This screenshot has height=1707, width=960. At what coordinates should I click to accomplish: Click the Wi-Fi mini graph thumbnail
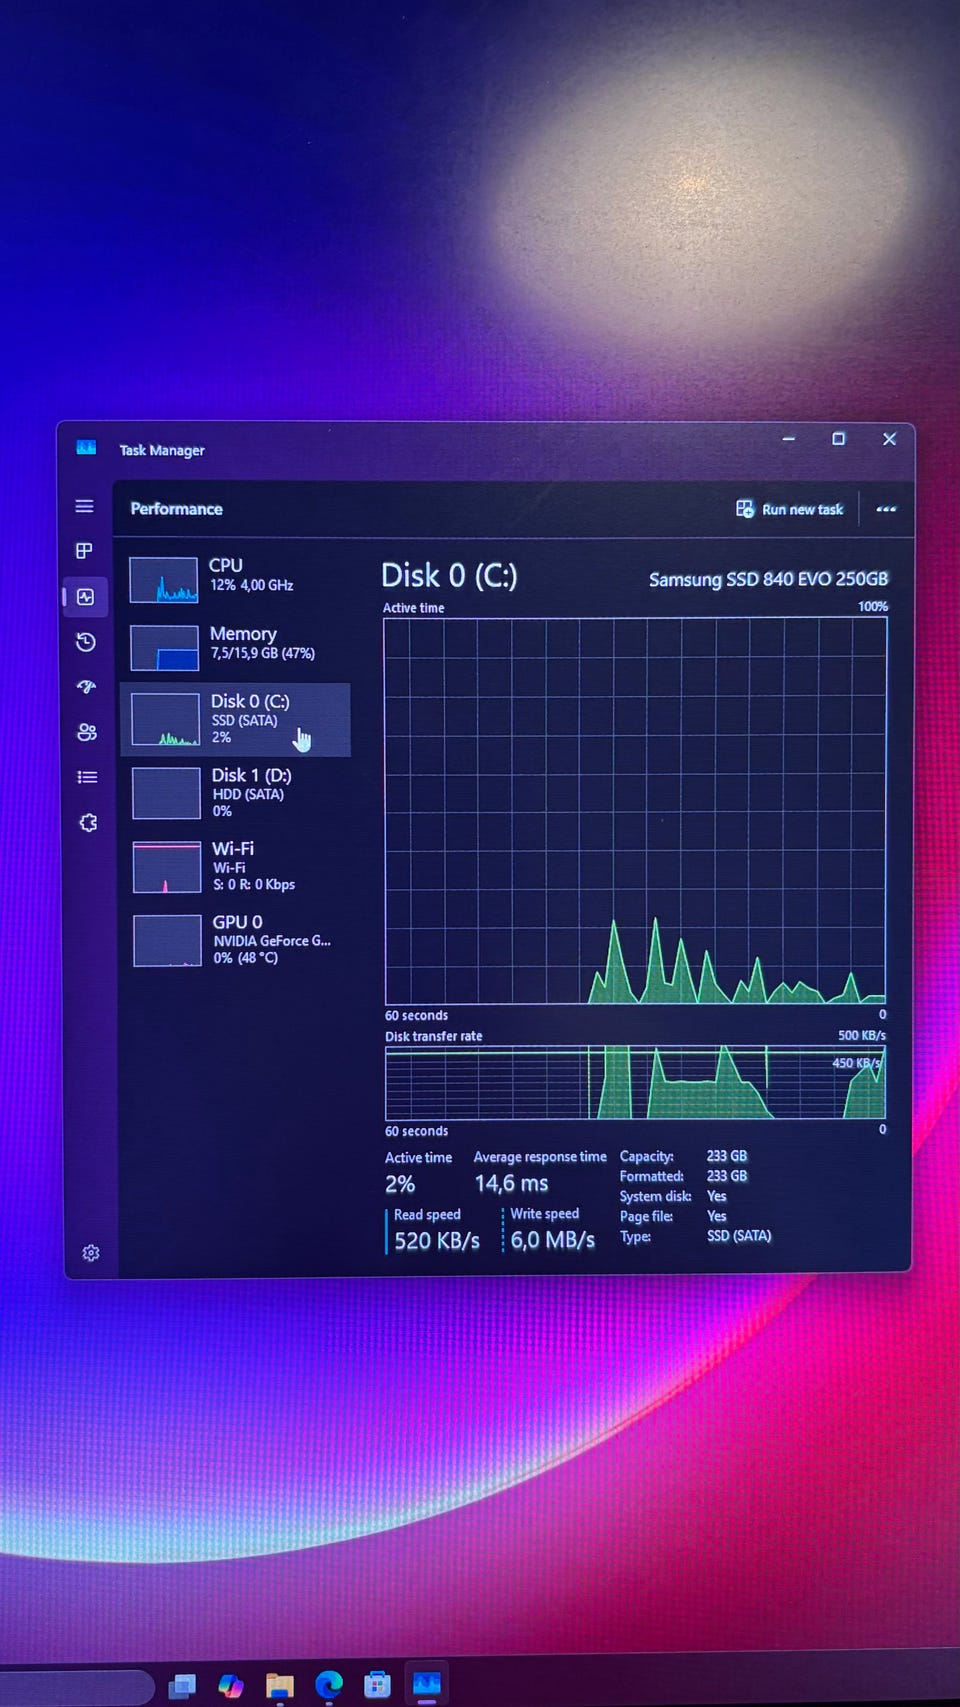pos(166,867)
